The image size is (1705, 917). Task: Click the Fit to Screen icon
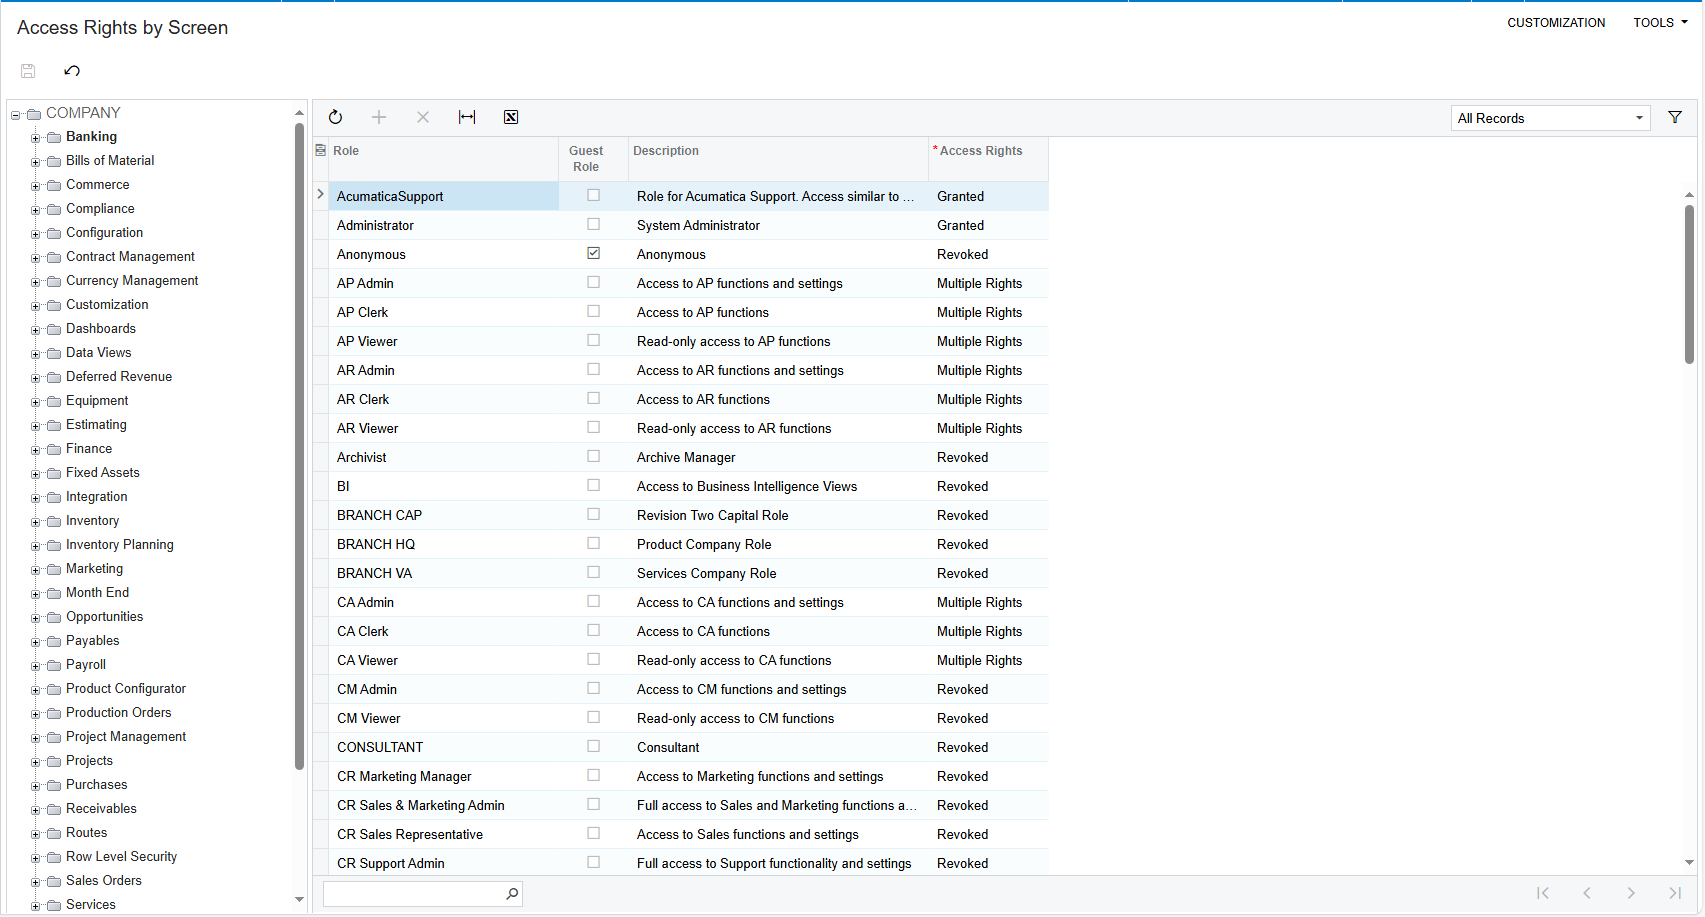tap(467, 117)
